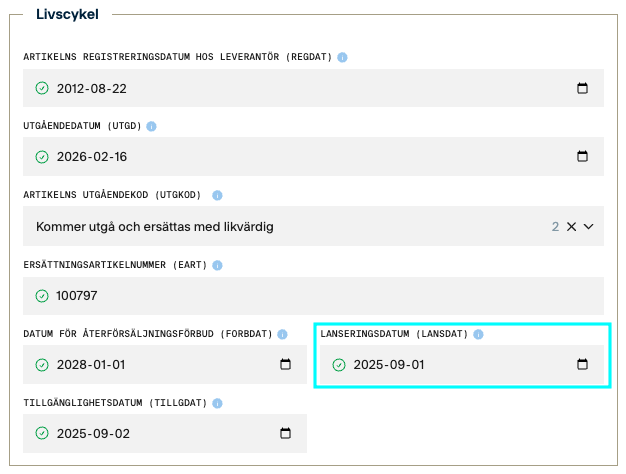Screen dimensions: 626x474
Task: Show info for Lanseringsdatum (LANSDAT)
Action: click(x=478, y=334)
